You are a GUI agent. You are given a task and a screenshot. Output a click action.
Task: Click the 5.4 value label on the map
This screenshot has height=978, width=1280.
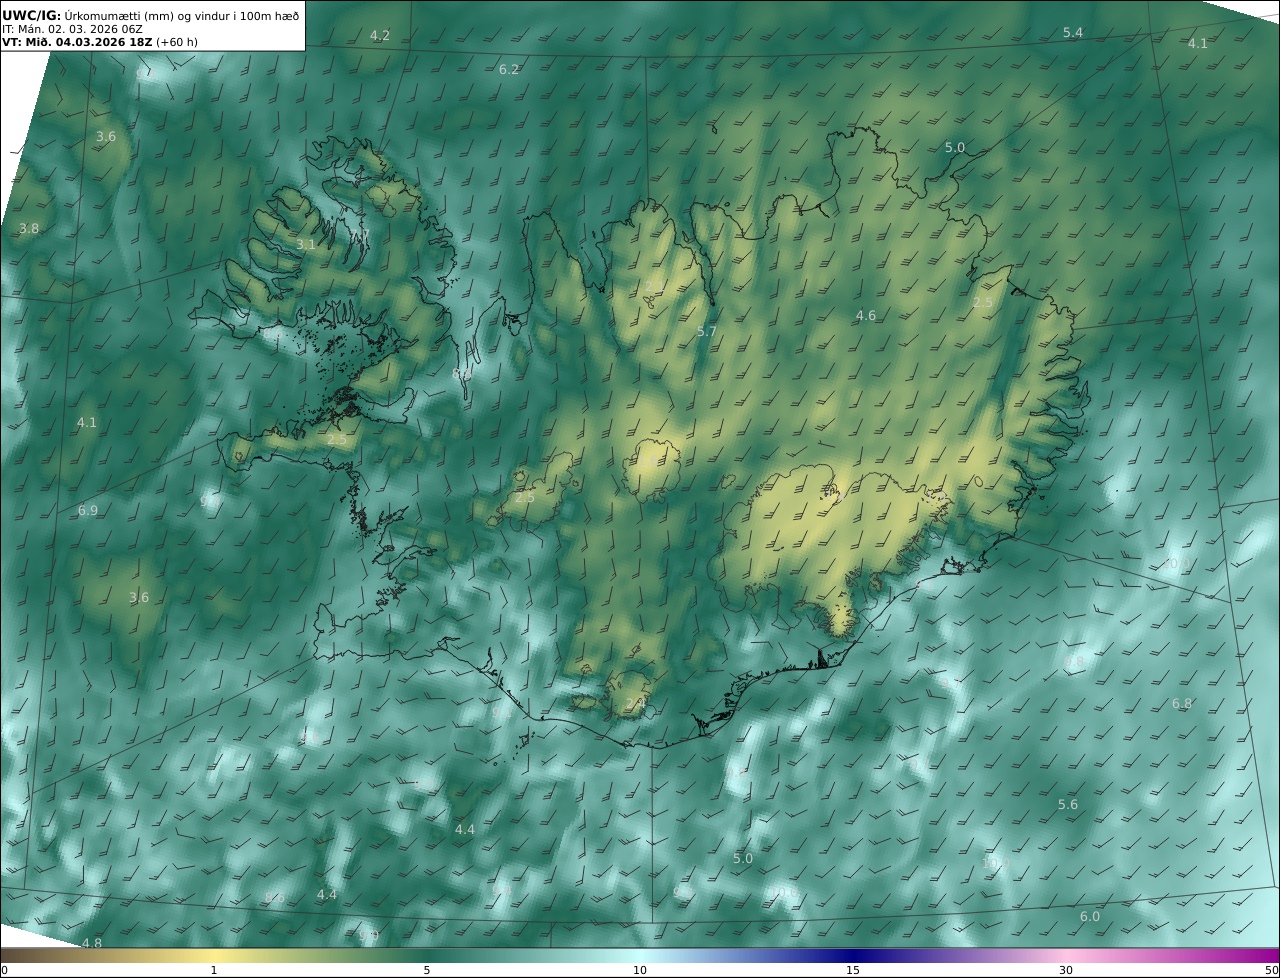(x=1073, y=33)
